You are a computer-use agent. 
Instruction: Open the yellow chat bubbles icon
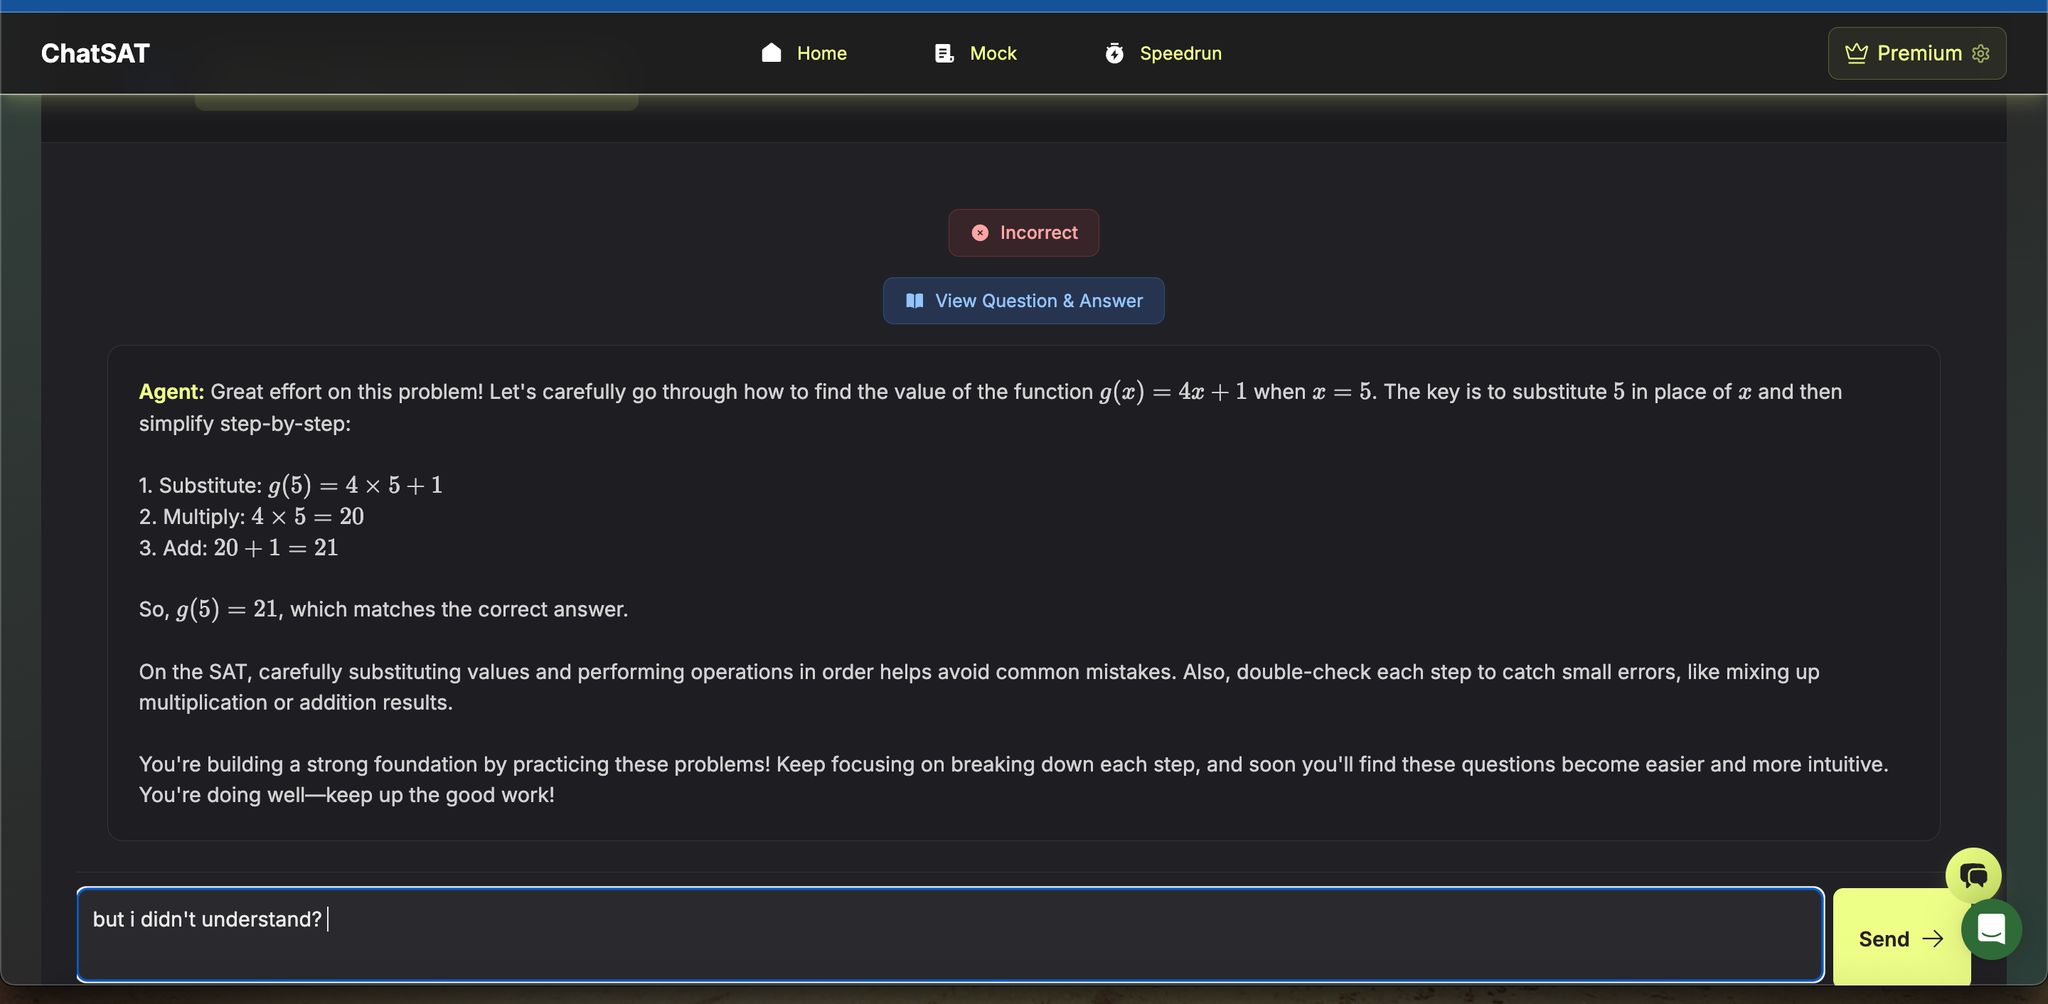1973,876
